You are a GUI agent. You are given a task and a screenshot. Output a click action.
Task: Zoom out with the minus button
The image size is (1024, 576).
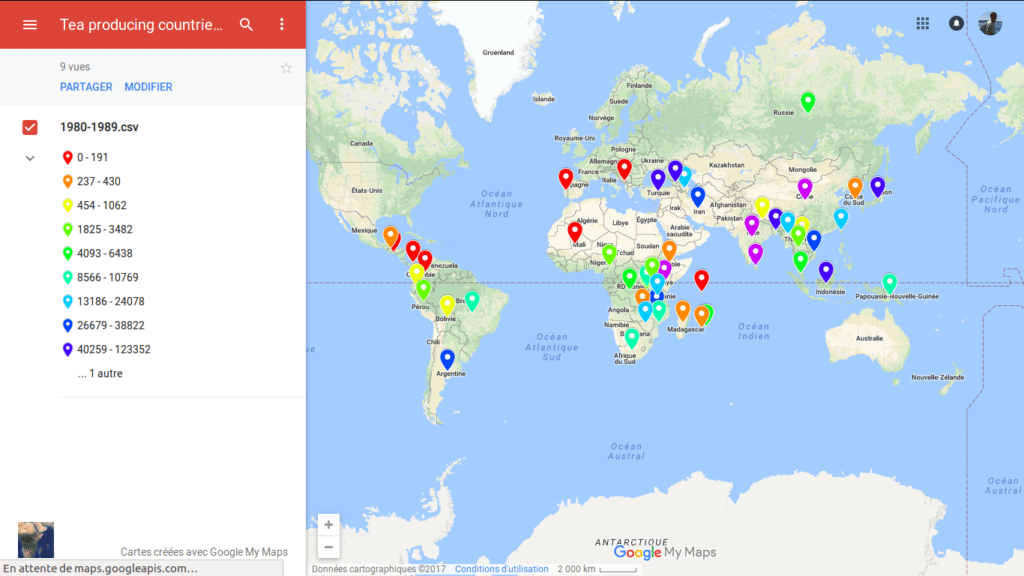[328, 547]
